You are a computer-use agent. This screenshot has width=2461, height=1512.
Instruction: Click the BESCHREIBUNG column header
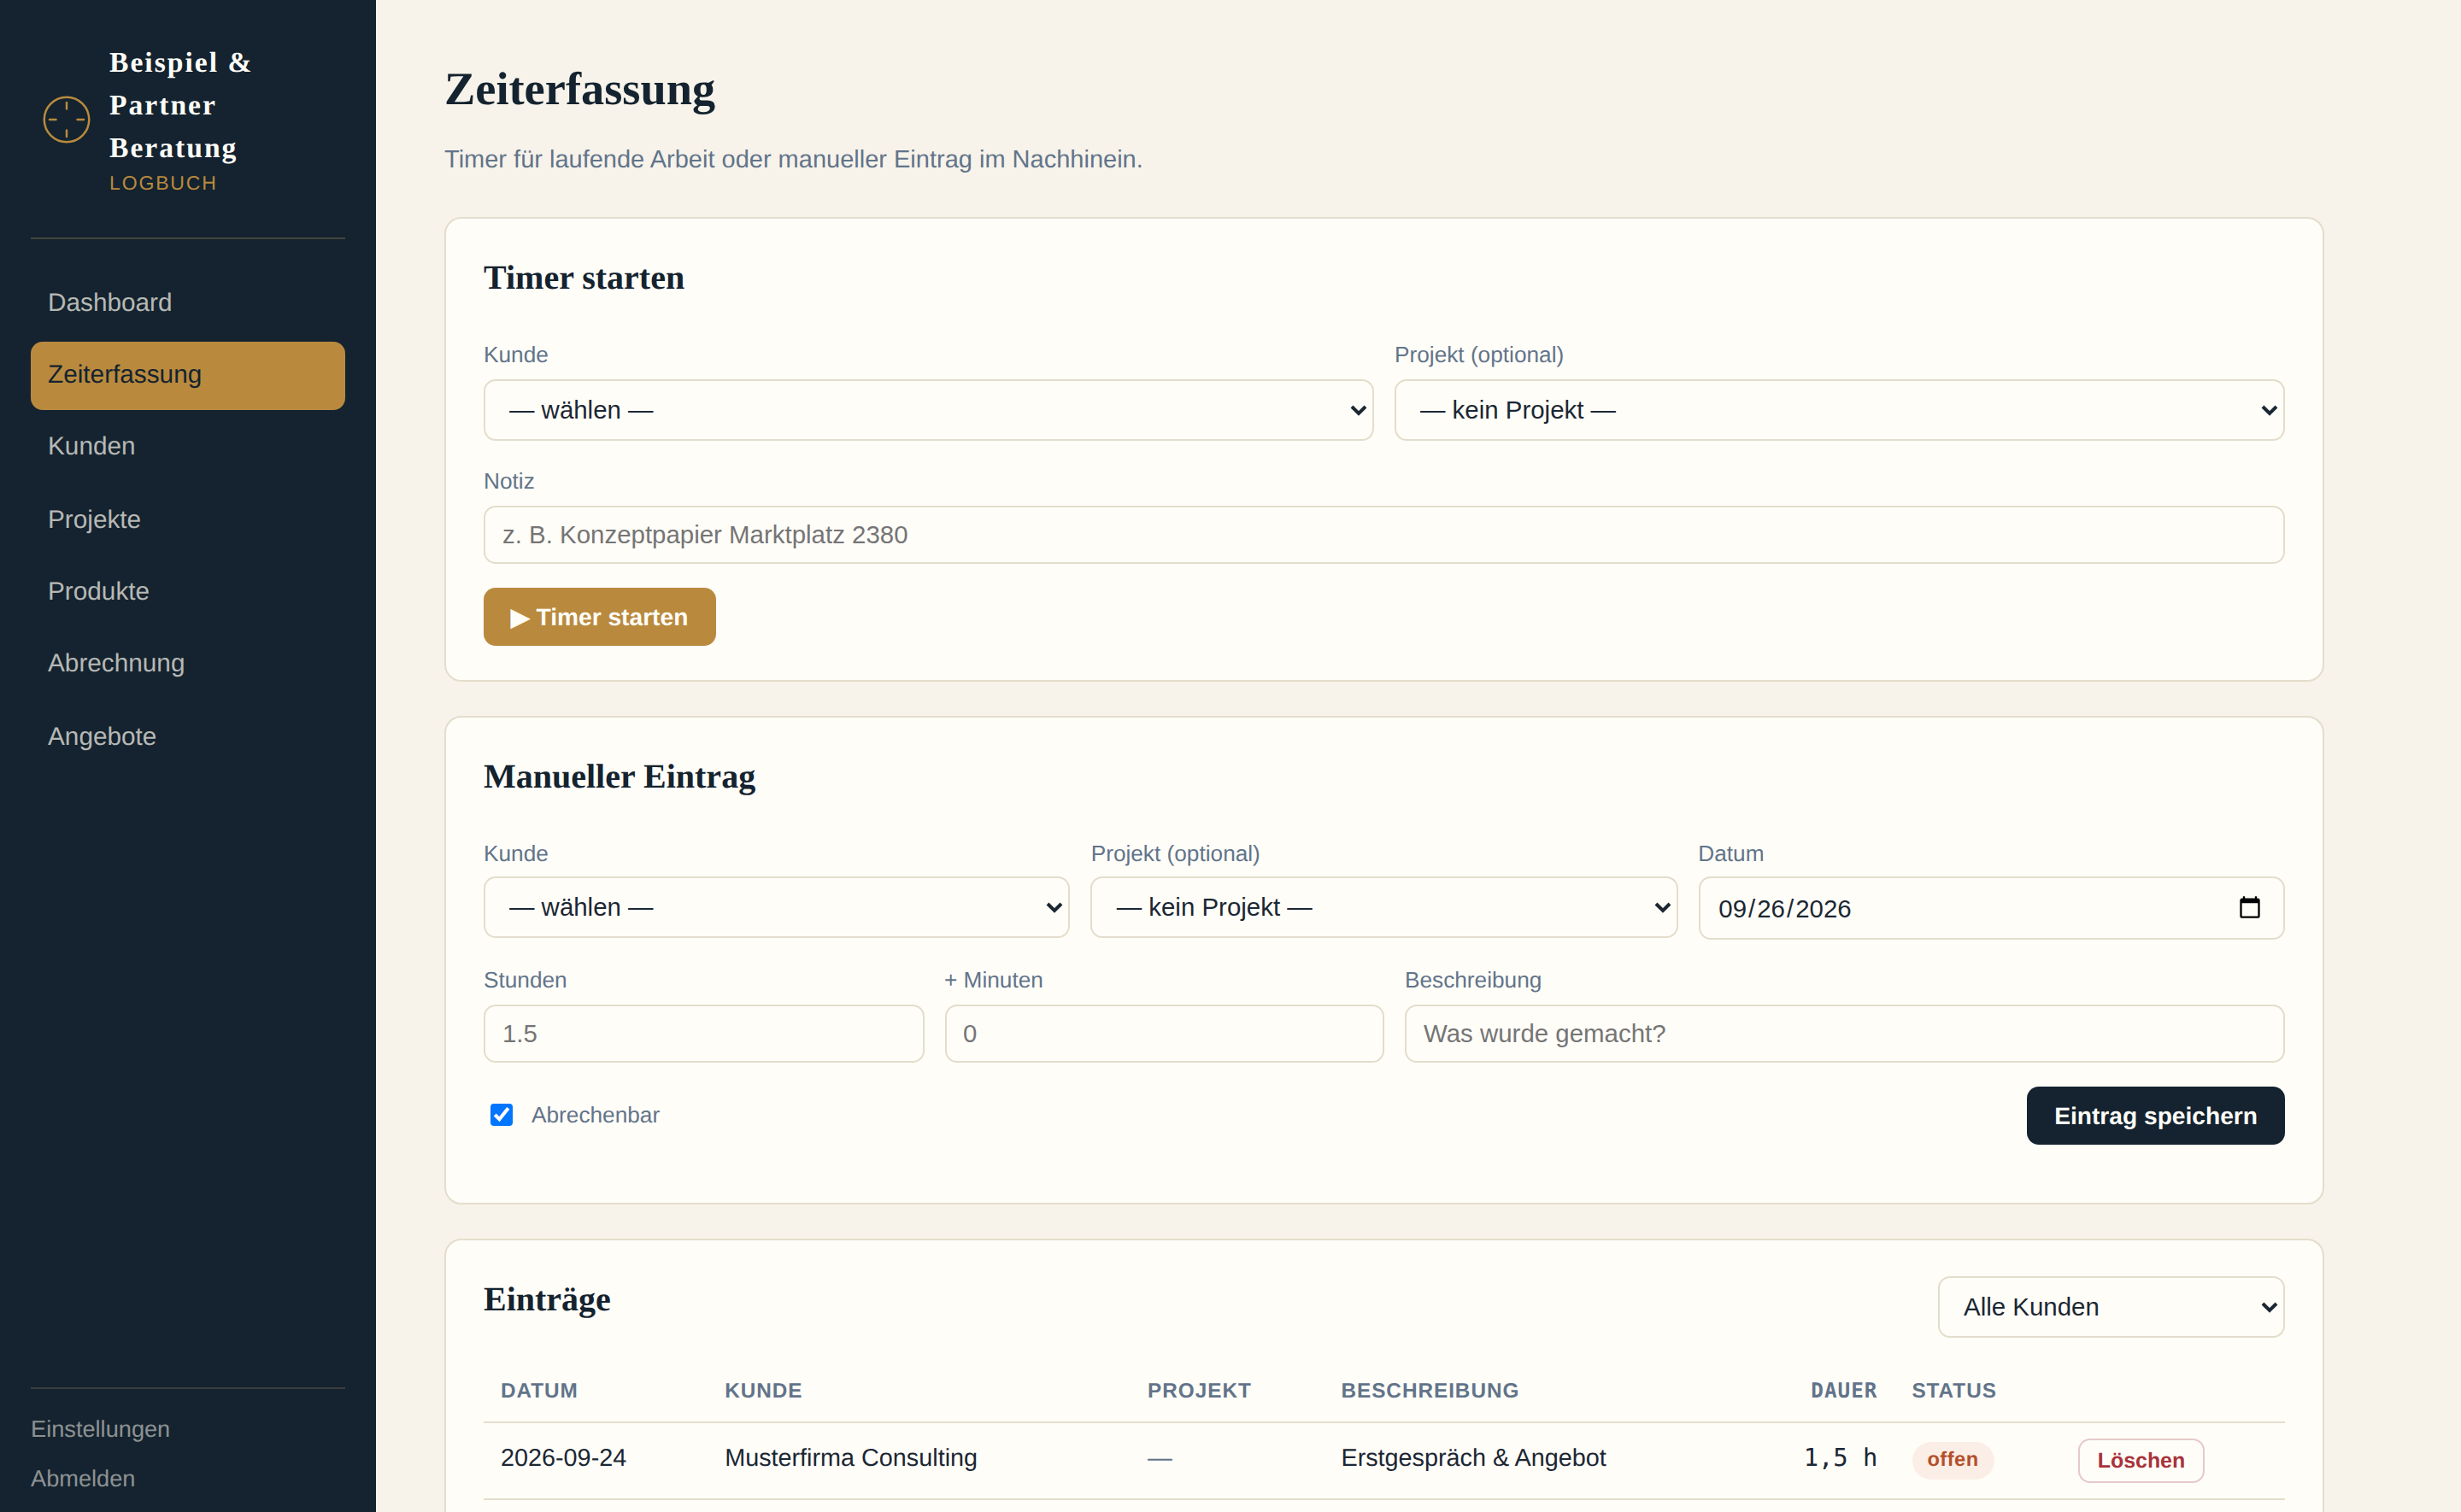(x=1429, y=1390)
